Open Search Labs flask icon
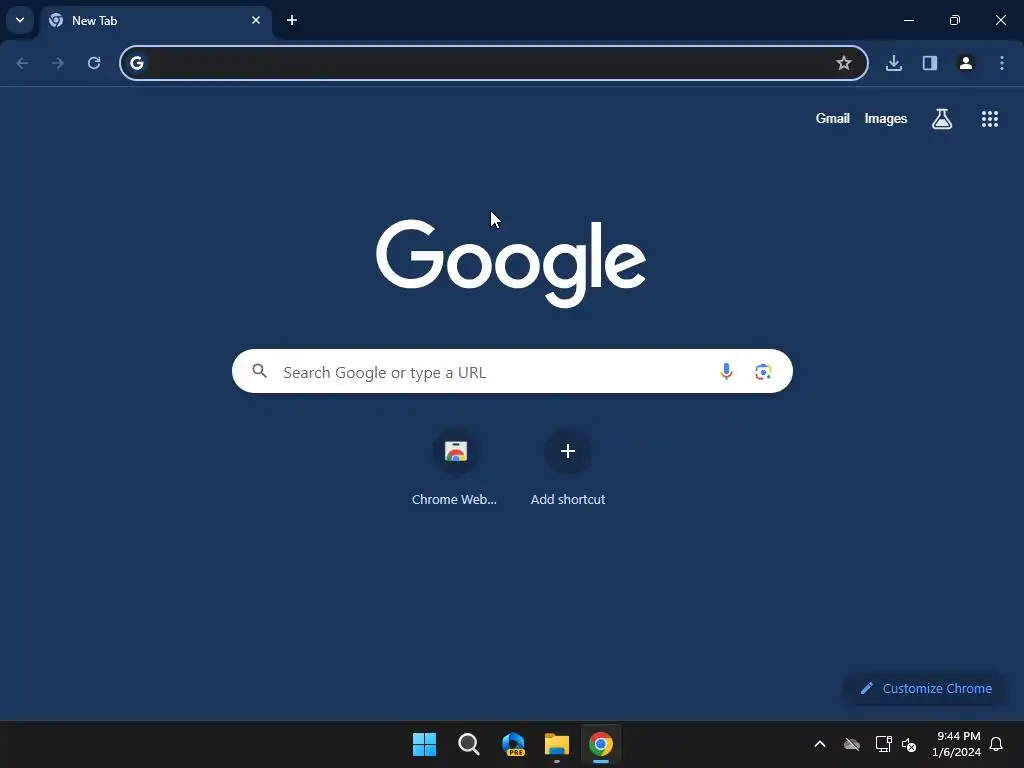 942,119
